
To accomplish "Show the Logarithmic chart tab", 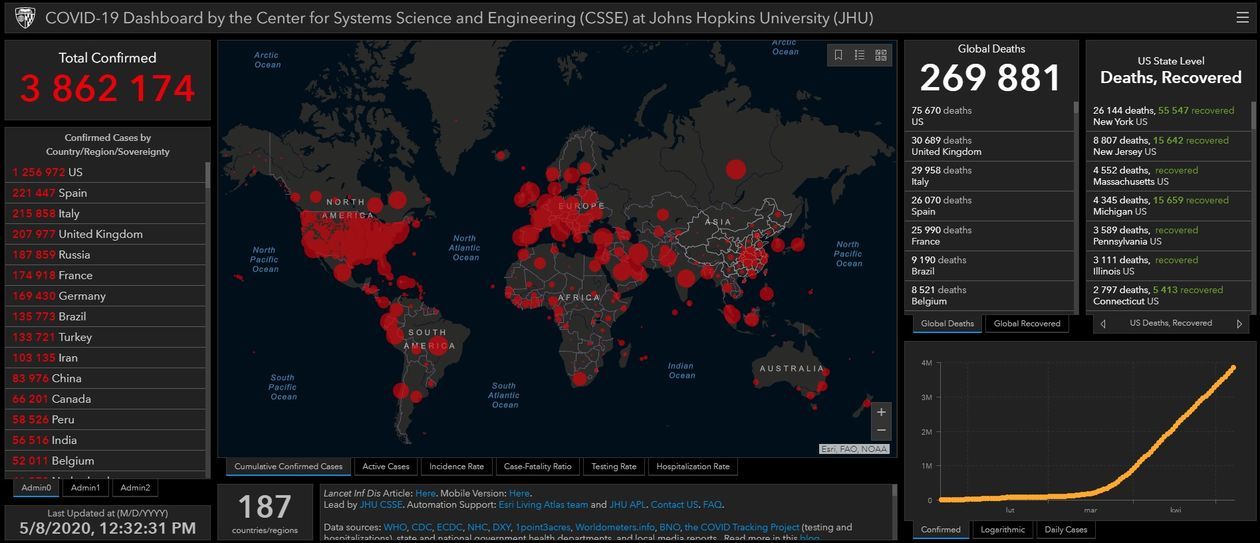I will (1002, 530).
